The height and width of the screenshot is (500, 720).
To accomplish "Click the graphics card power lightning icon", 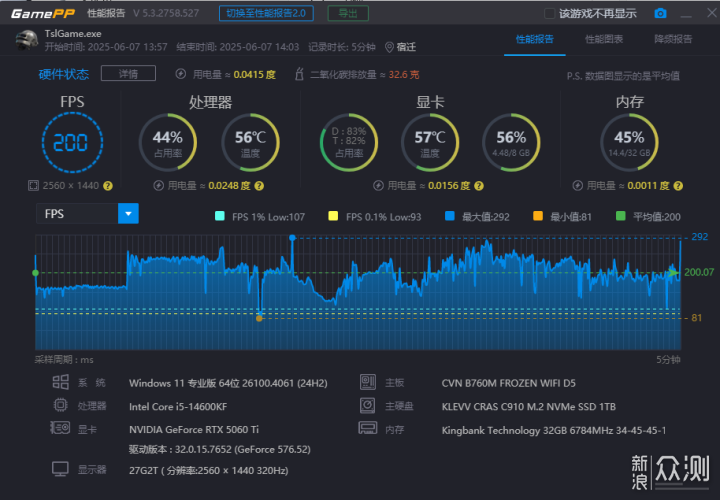I will click(x=378, y=185).
